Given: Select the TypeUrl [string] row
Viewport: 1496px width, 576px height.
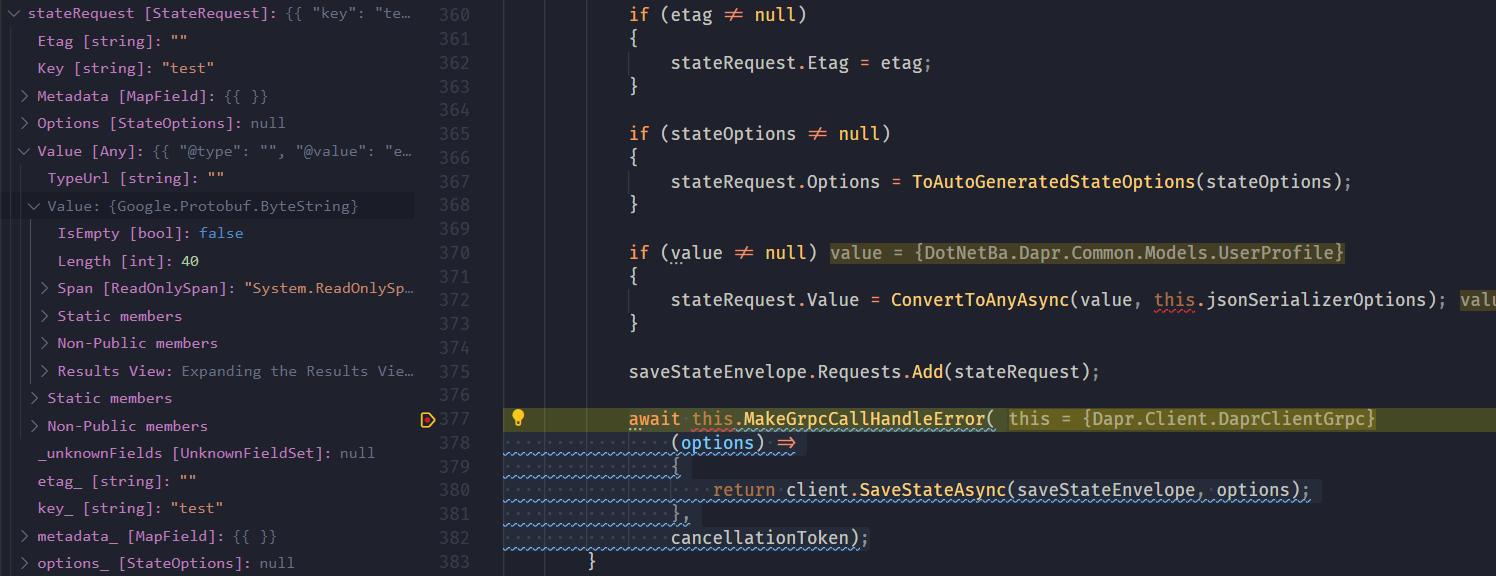Looking at the screenshot, I should point(207,178).
